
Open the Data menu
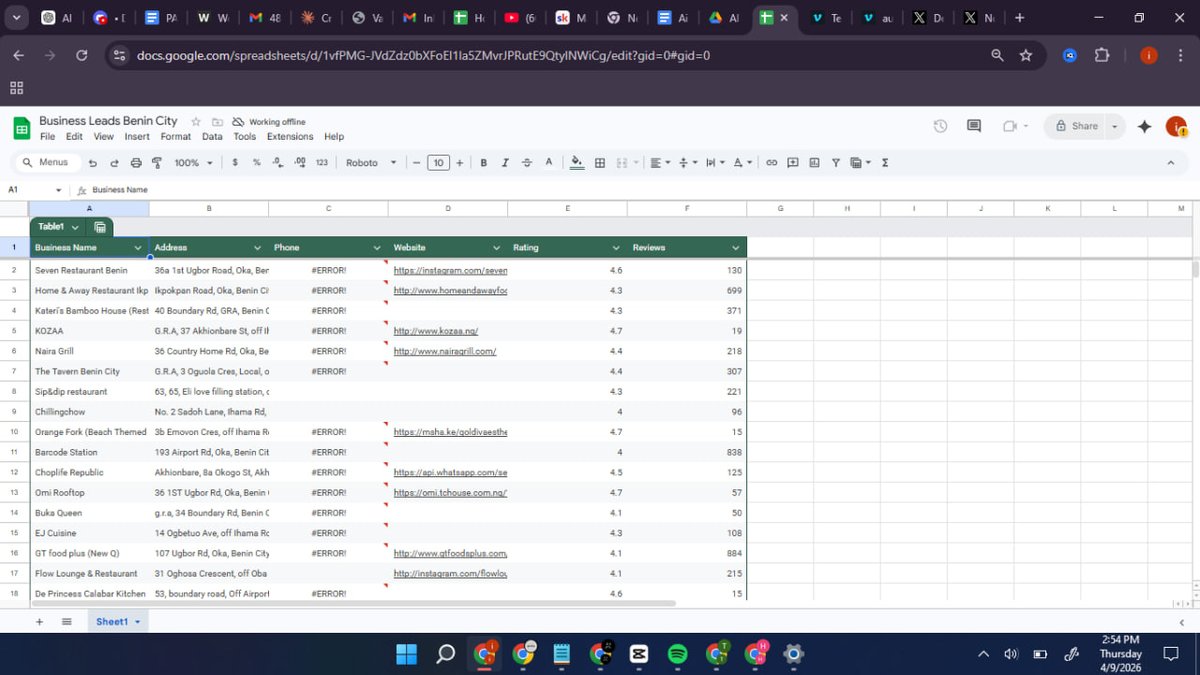pyautogui.click(x=212, y=137)
